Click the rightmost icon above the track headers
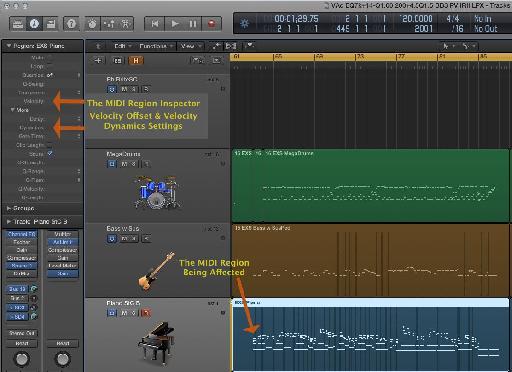This screenshot has height=372, width=512. [x=216, y=60]
